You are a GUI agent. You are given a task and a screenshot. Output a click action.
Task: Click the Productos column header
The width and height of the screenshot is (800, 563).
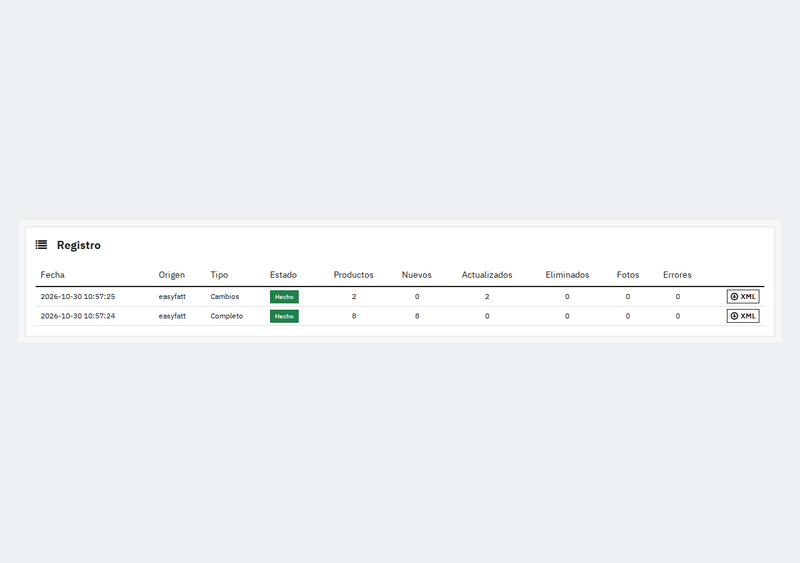354,275
